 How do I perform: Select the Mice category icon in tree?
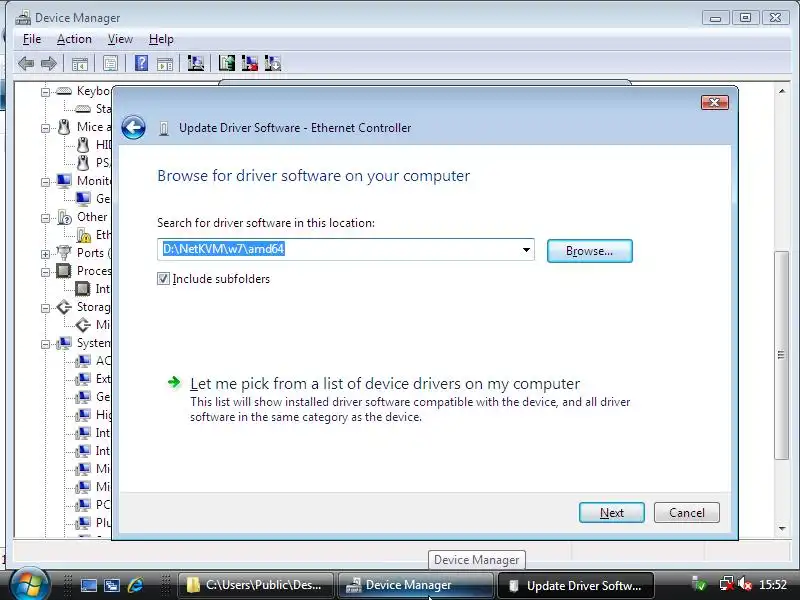point(64,127)
